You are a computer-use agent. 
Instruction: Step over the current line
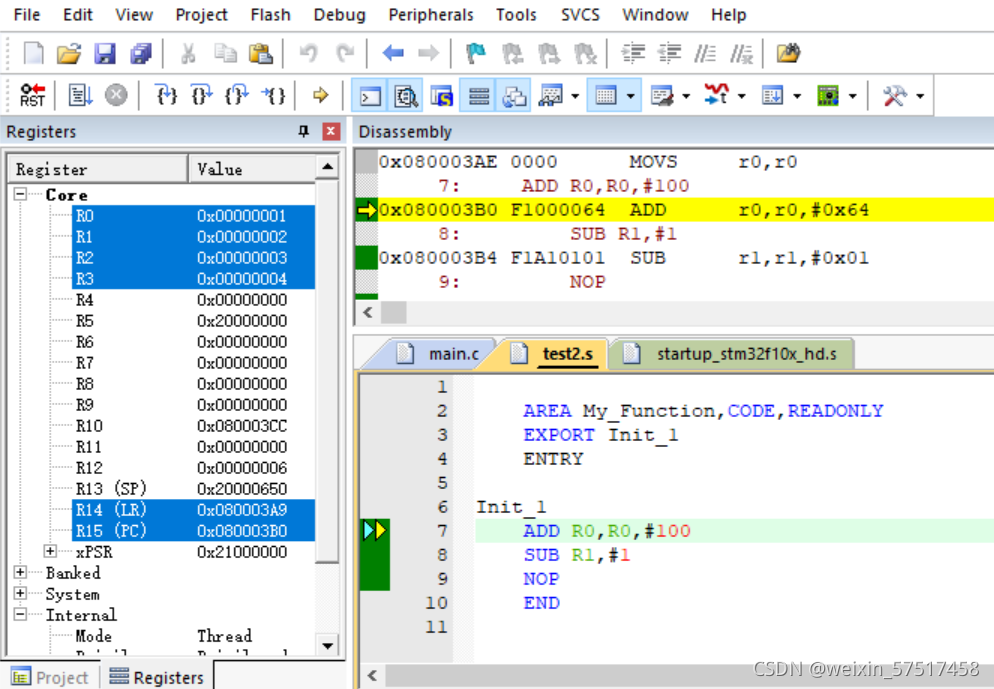(x=202, y=96)
